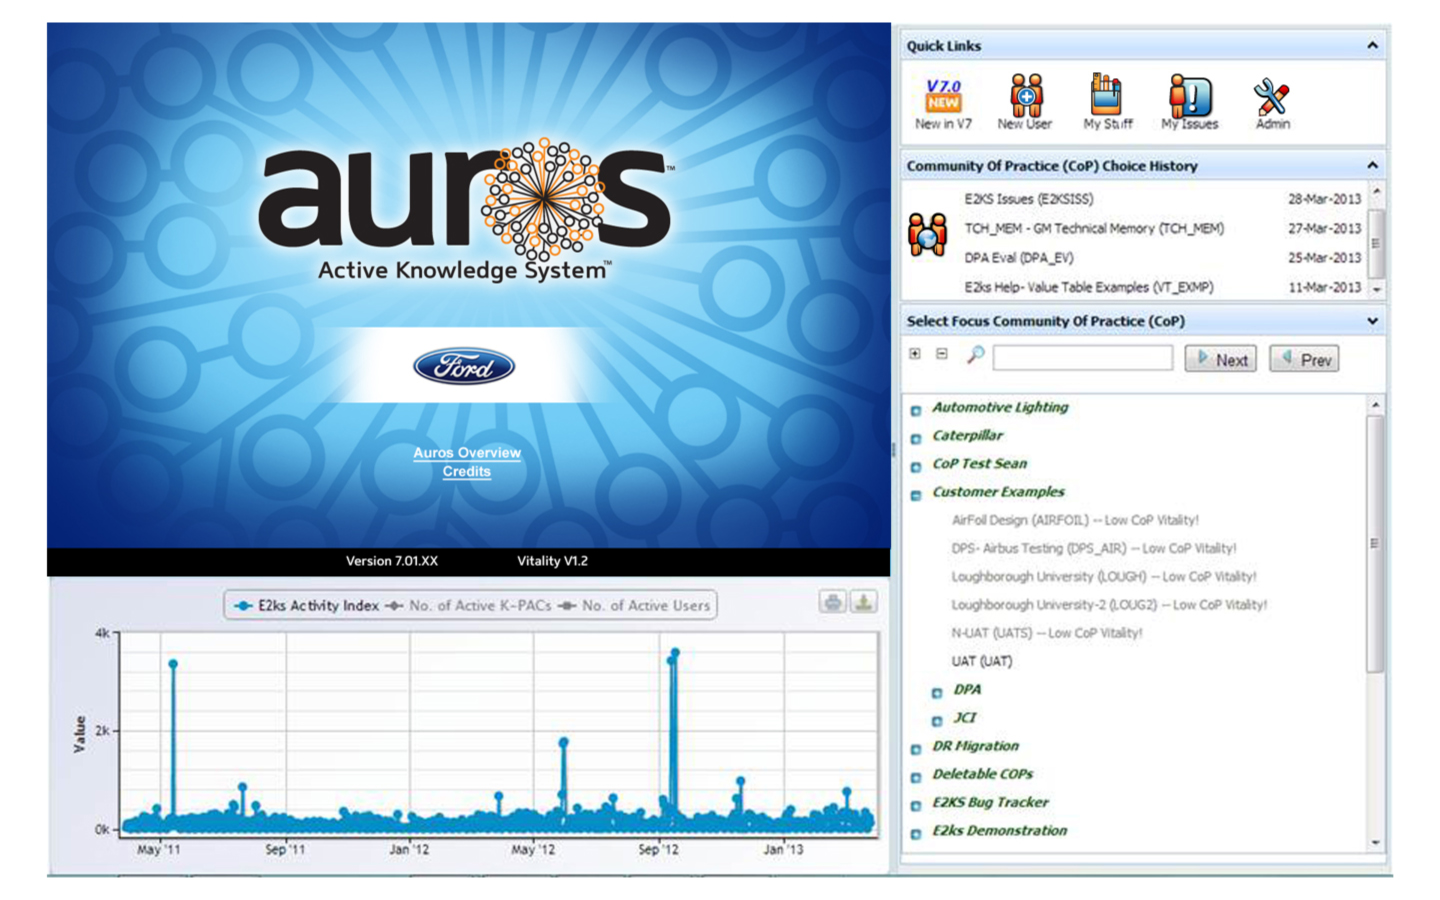Image resolution: width=1440 pixels, height=900 pixels.
Task: Select TCH_MEM - GM Technical Memory entry
Action: point(1094,228)
